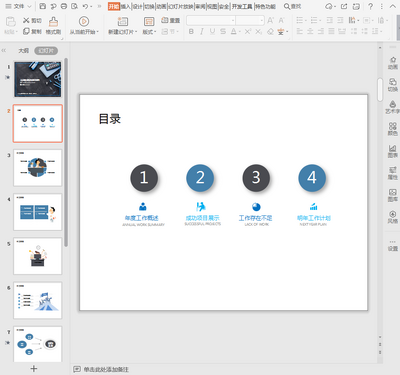Screen dimensions: 400x375
Task: Open Style (风格) pane in right sidebar
Action: pyautogui.click(x=393, y=217)
